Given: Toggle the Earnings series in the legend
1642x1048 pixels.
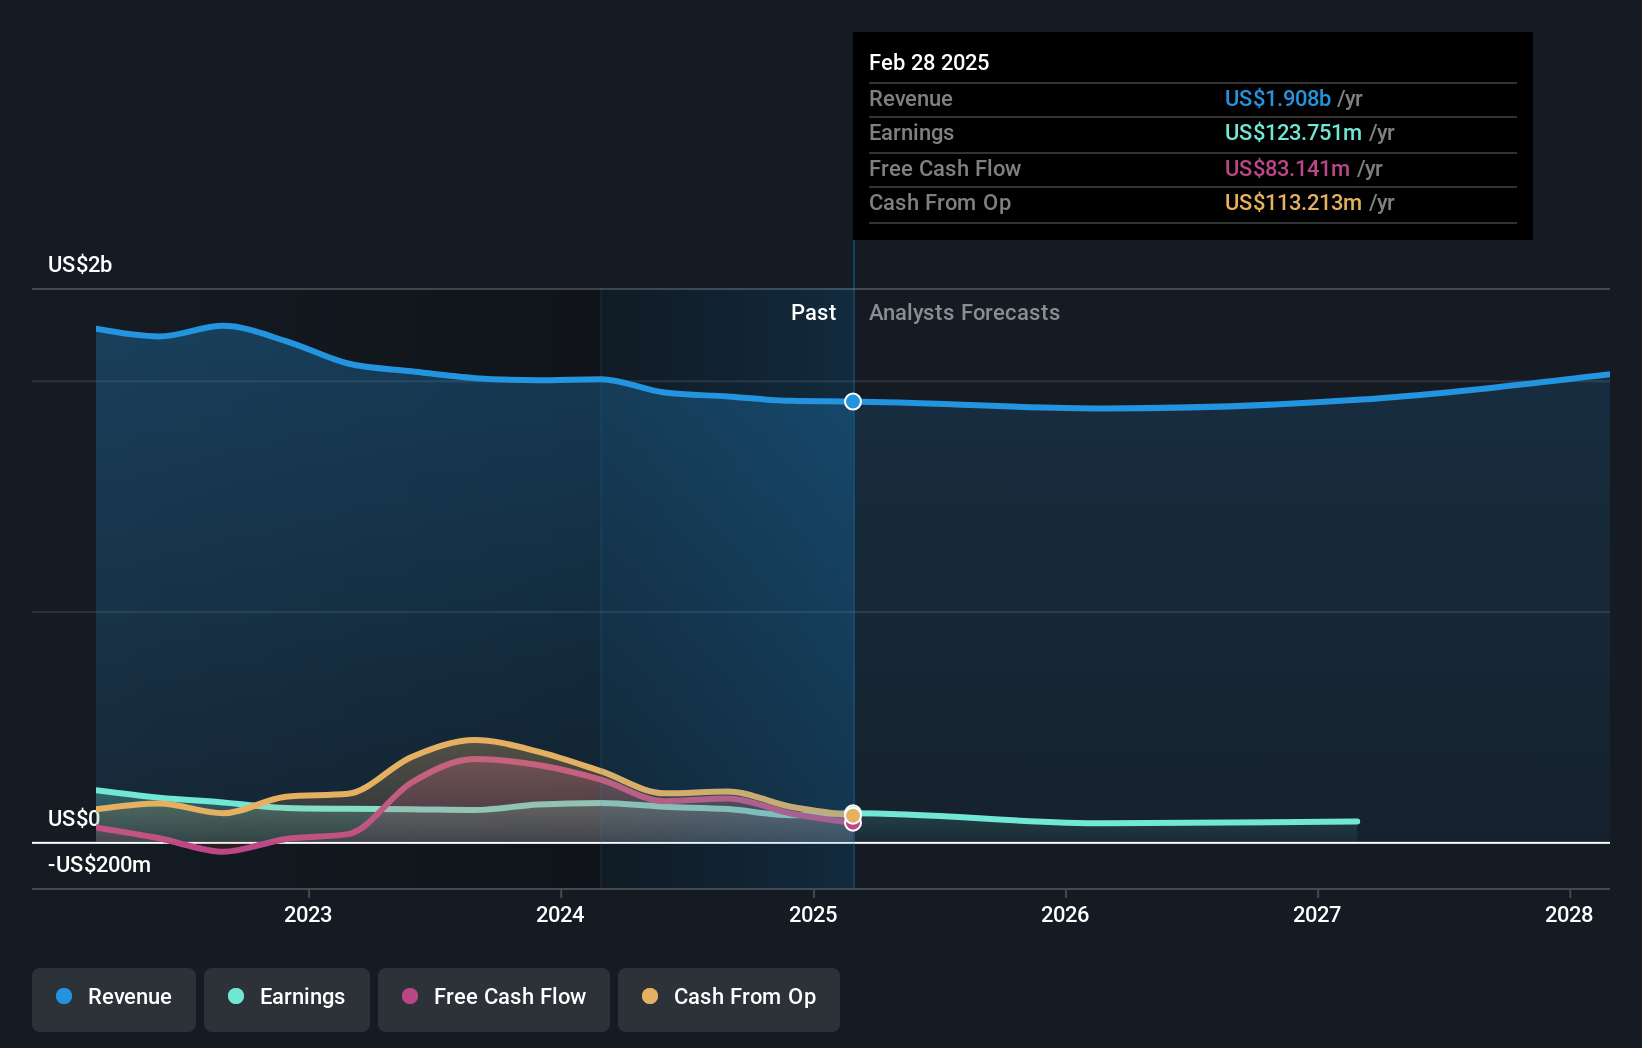Looking at the screenshot, I should [287, 999].
